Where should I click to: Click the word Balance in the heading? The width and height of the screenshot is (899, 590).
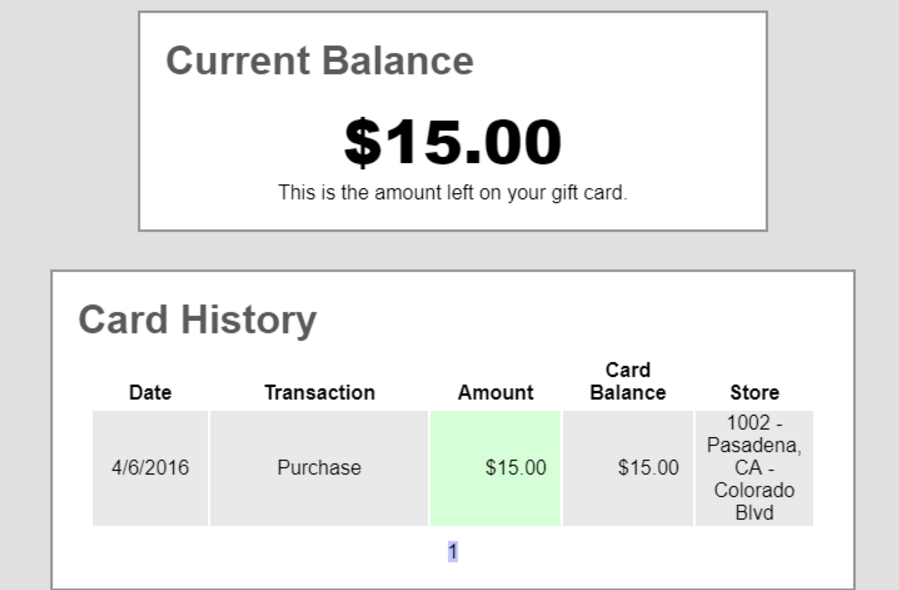coord(398,61)
